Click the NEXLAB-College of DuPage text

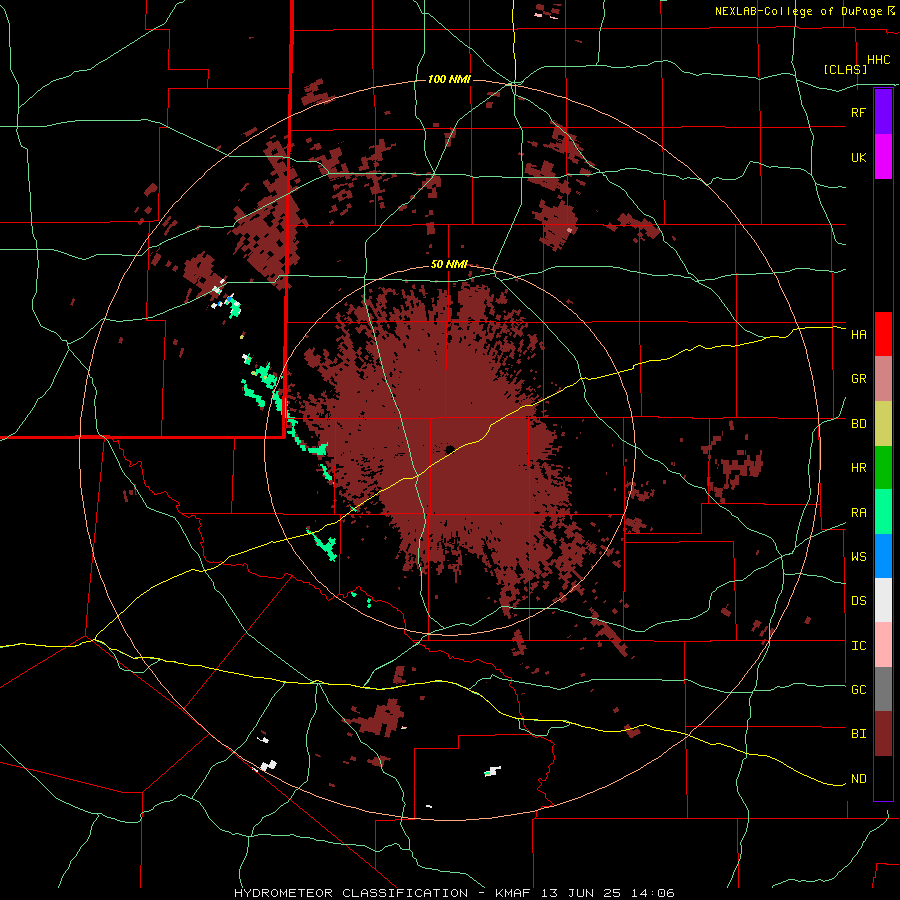(800, 11)
